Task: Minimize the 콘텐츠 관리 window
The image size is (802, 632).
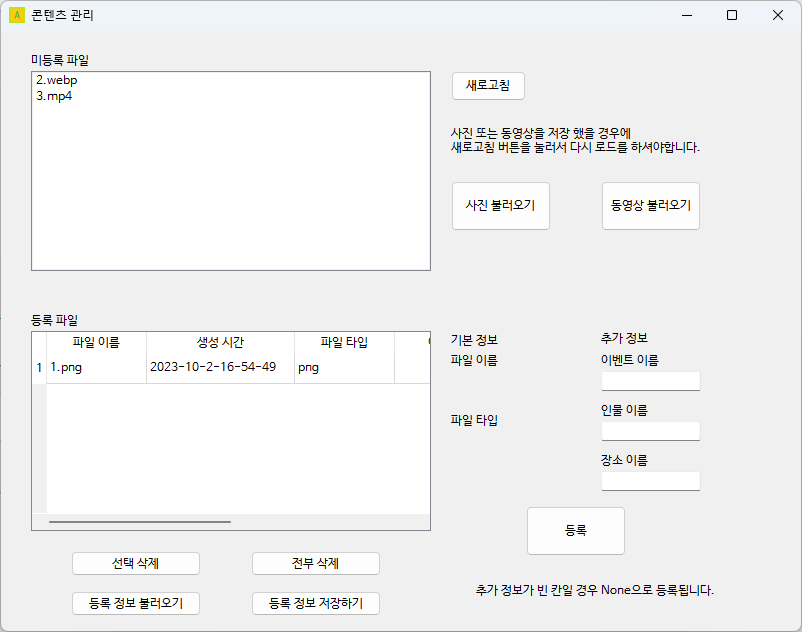Action: (687, 15)
